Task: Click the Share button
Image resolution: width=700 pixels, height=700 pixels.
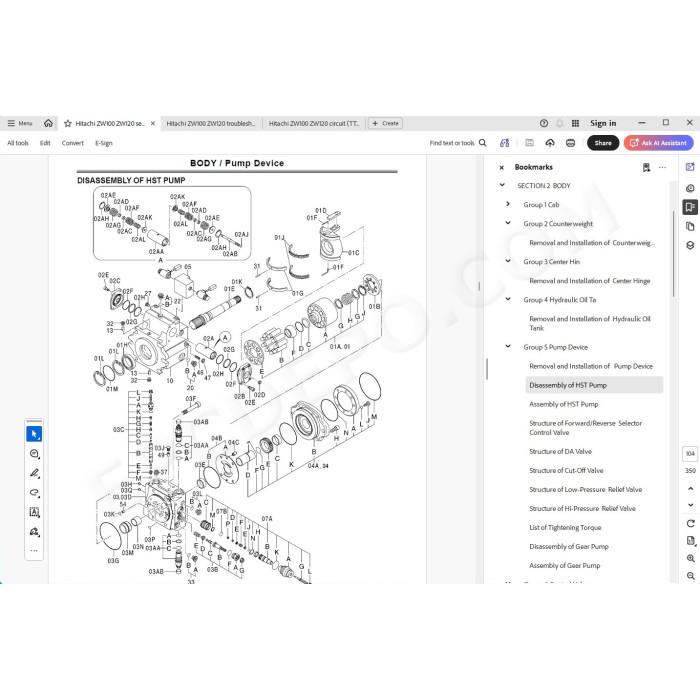Action: point(603,143)
